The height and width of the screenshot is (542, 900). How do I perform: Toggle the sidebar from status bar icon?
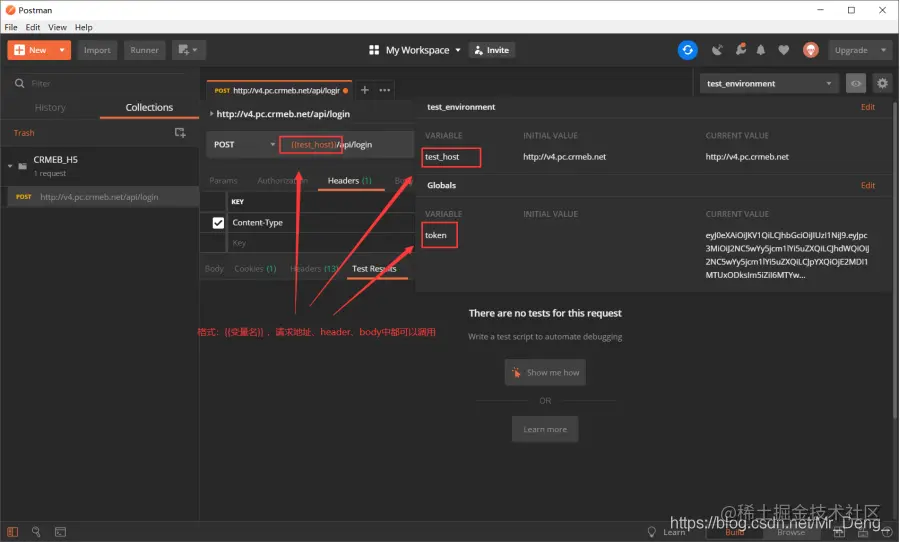13,532
